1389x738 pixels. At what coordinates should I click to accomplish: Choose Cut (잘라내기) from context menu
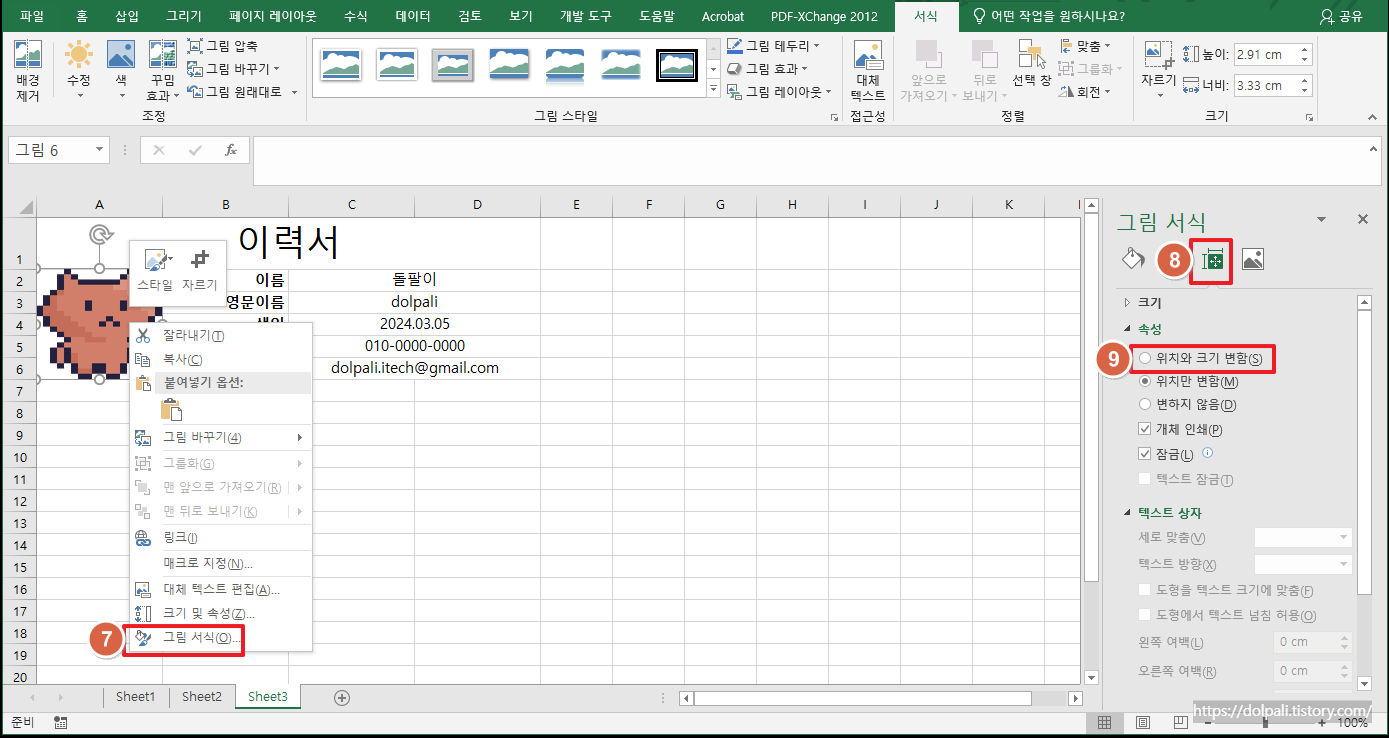tap(221, 335)
